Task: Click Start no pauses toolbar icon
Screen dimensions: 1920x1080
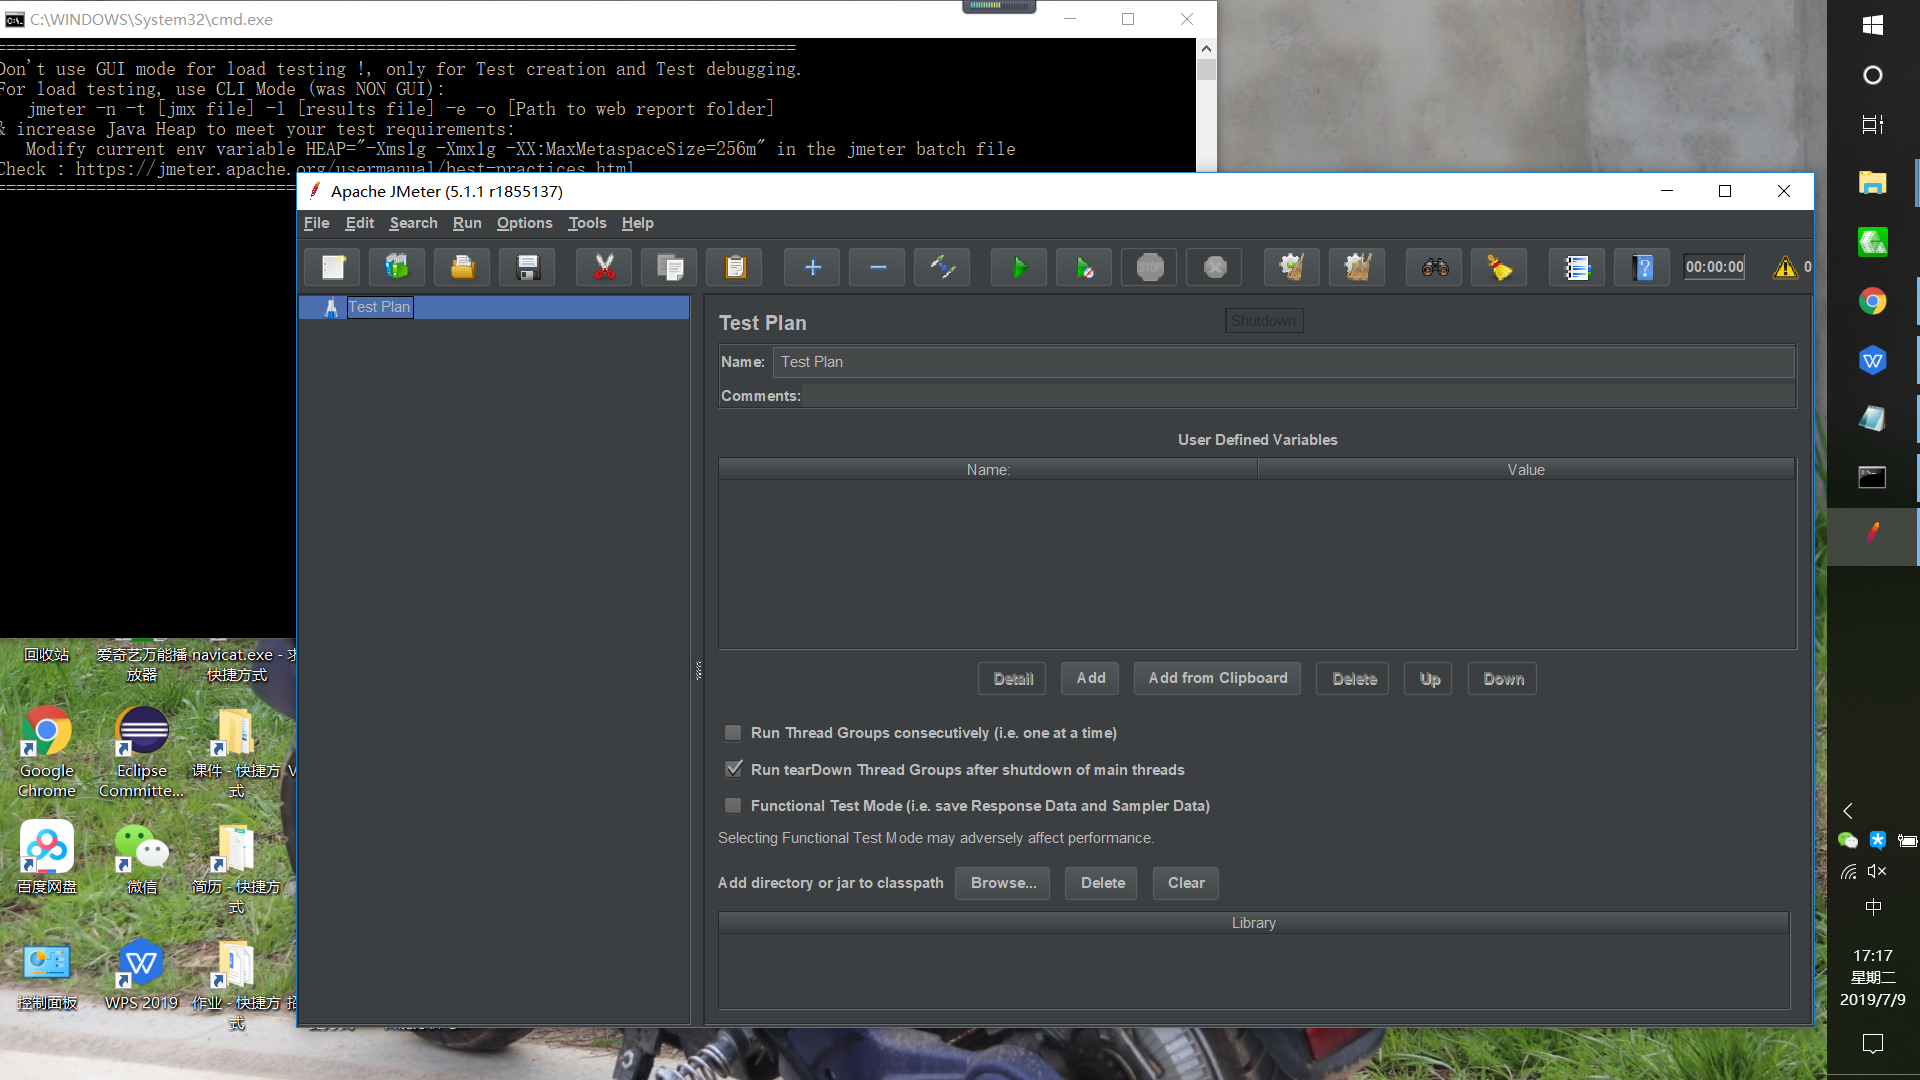Action: [x=1084, y=267]
